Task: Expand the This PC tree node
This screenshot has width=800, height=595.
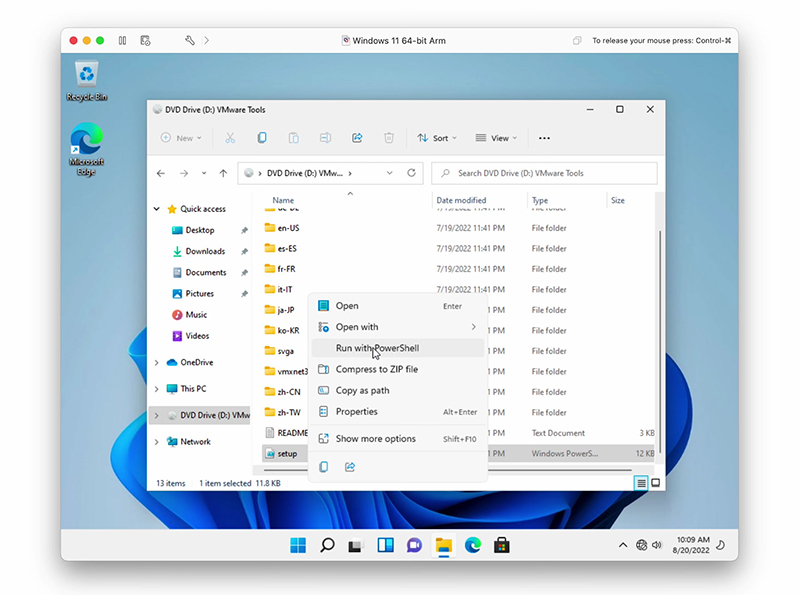Action: pos(157,389)
